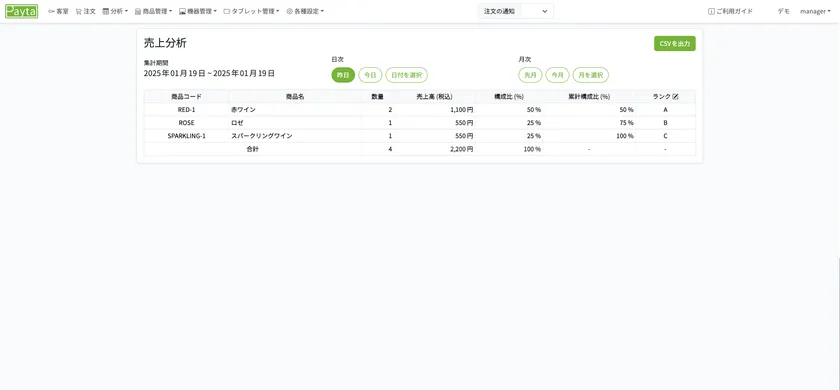Expand the 商品管理 dropdown menu
Screen dimensions: 840x390
pos(153,11)
